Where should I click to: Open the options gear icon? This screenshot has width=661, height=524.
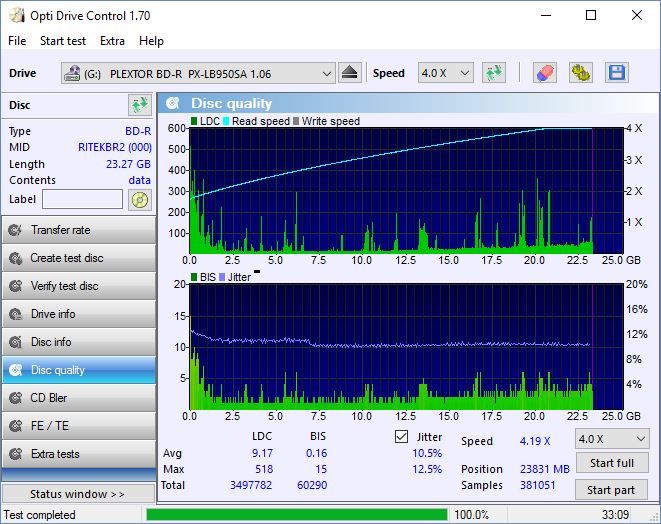581,73
